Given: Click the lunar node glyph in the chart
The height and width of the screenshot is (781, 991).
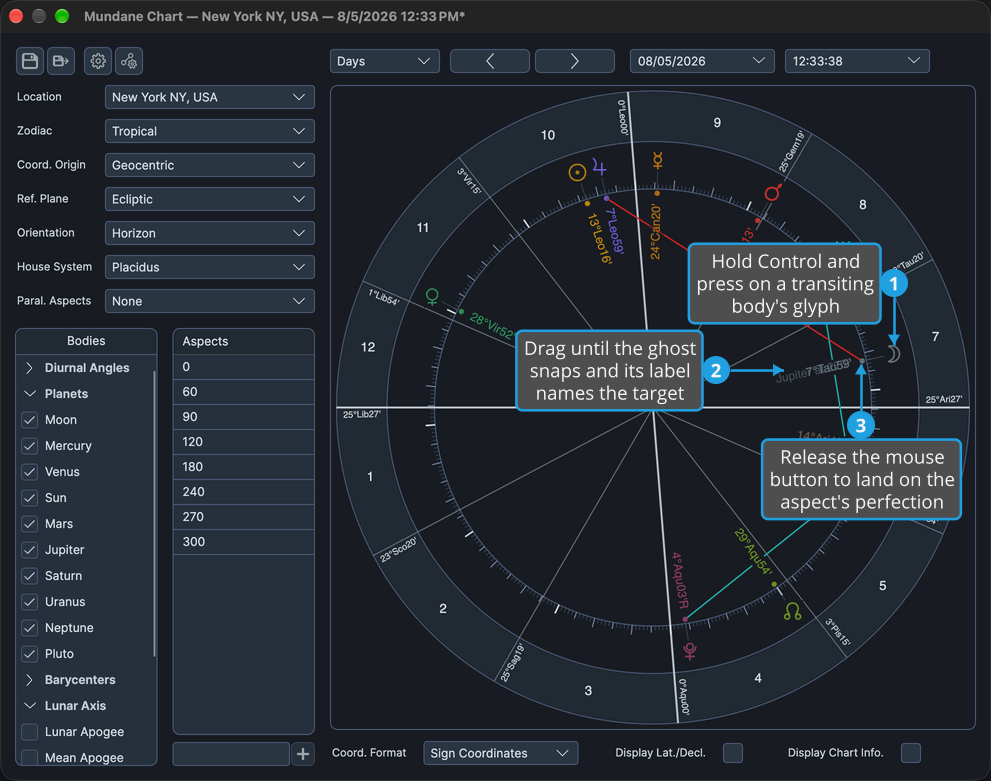Looking at the screenshot, I should (x=792, y=611).
